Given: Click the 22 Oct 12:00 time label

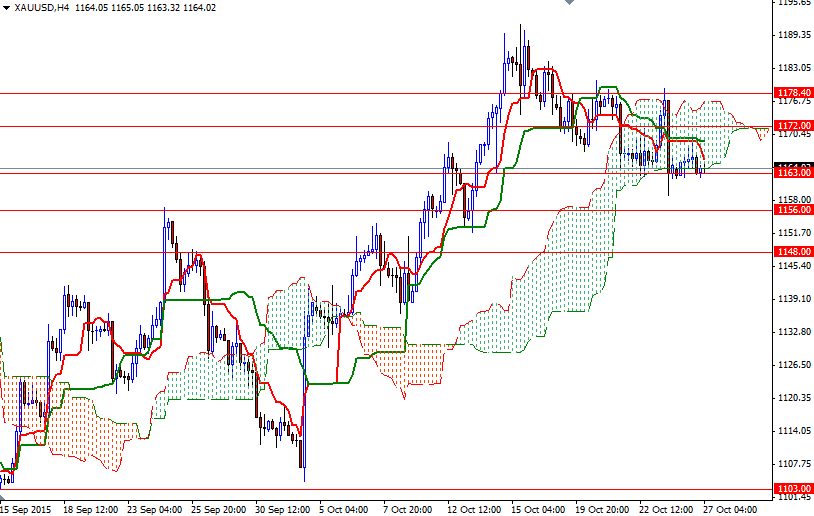Looking at the screenshot, I should (x=667, y=509).
